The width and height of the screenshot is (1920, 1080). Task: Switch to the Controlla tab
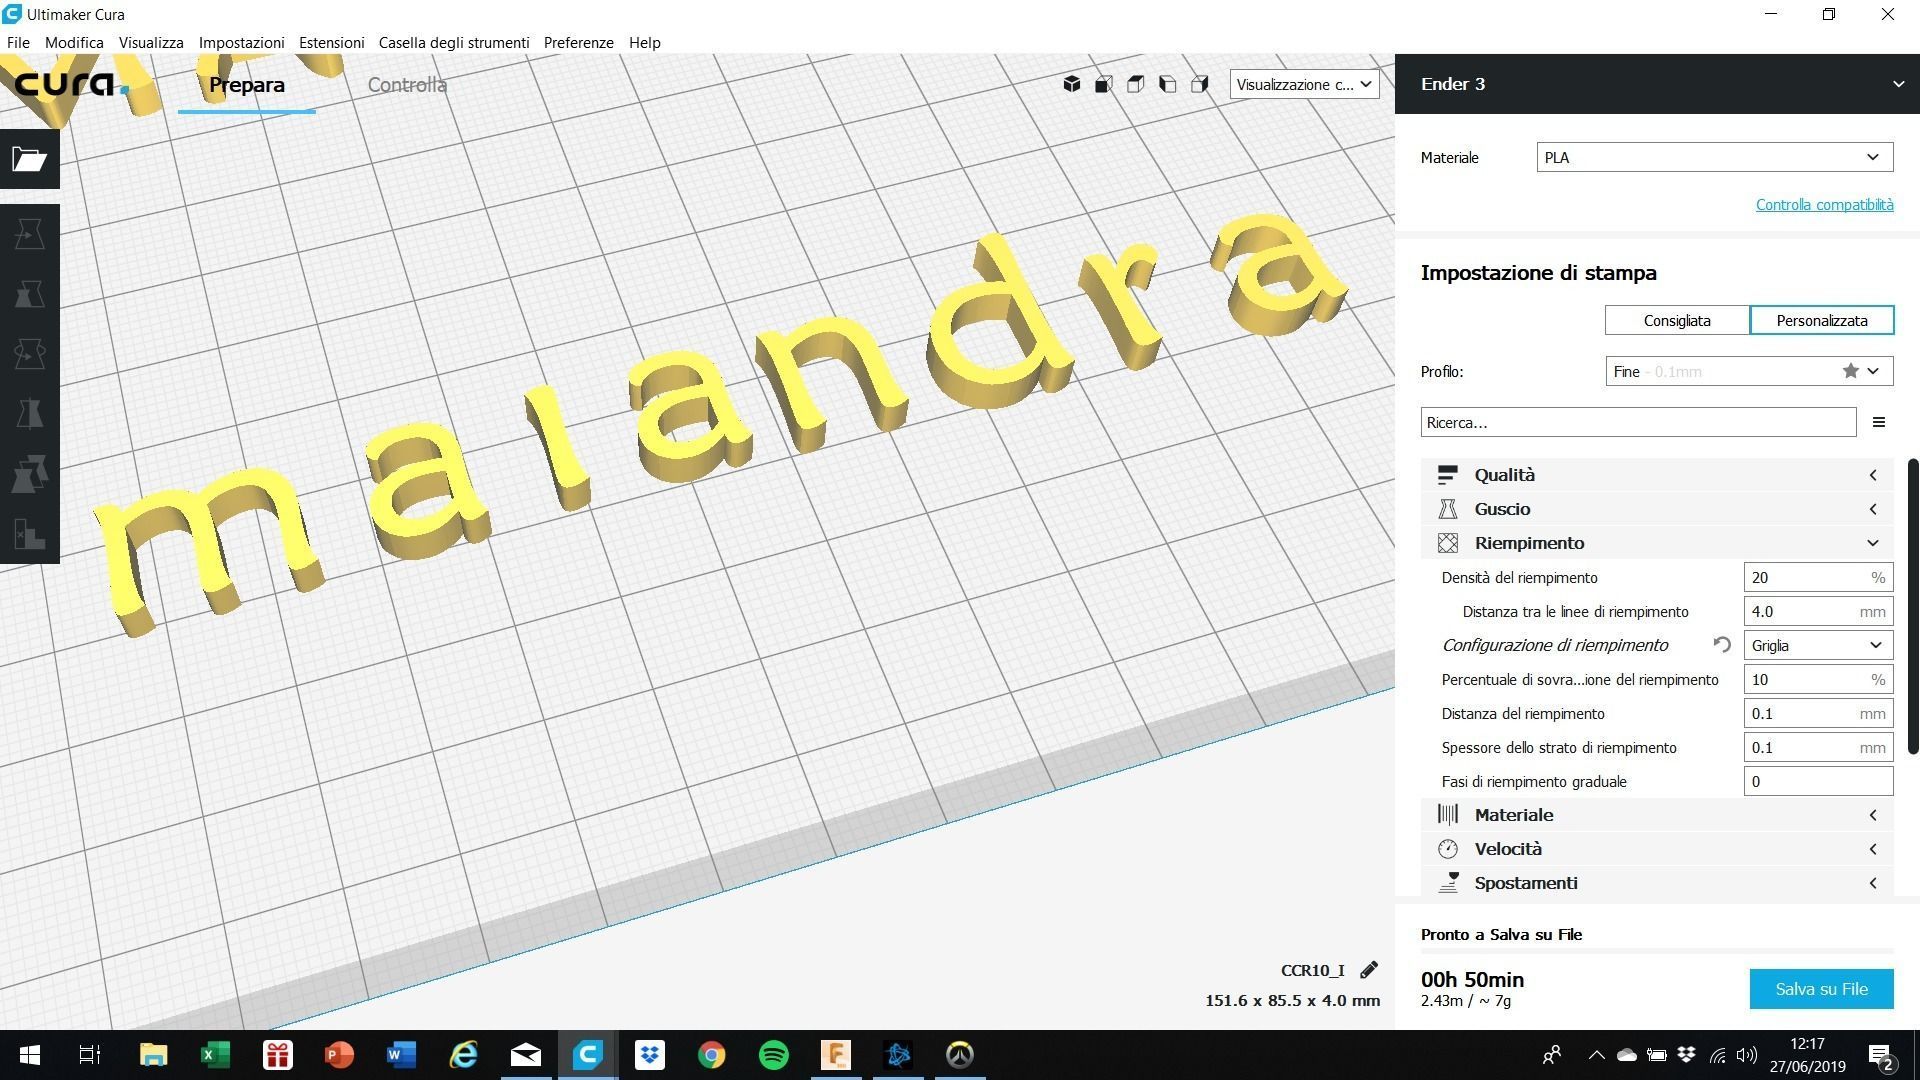coord(407,85)
